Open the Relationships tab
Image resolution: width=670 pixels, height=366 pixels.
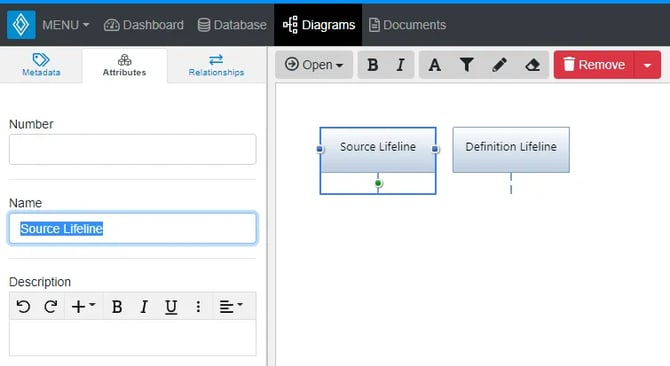(216, 65)
